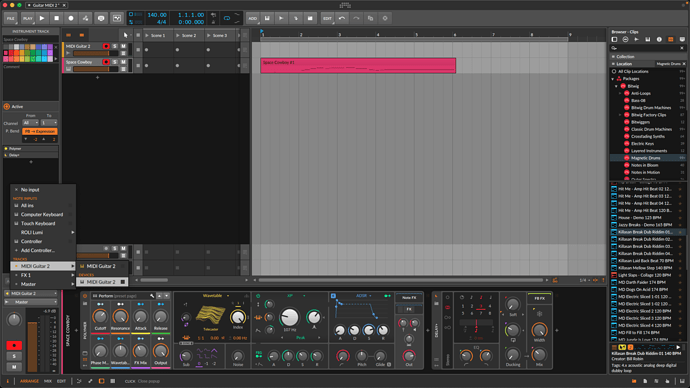Viewport: 690px width, 388px height.
Task: Open the ADSR envelope type dropdown
Action: click(x=363, y=296)
